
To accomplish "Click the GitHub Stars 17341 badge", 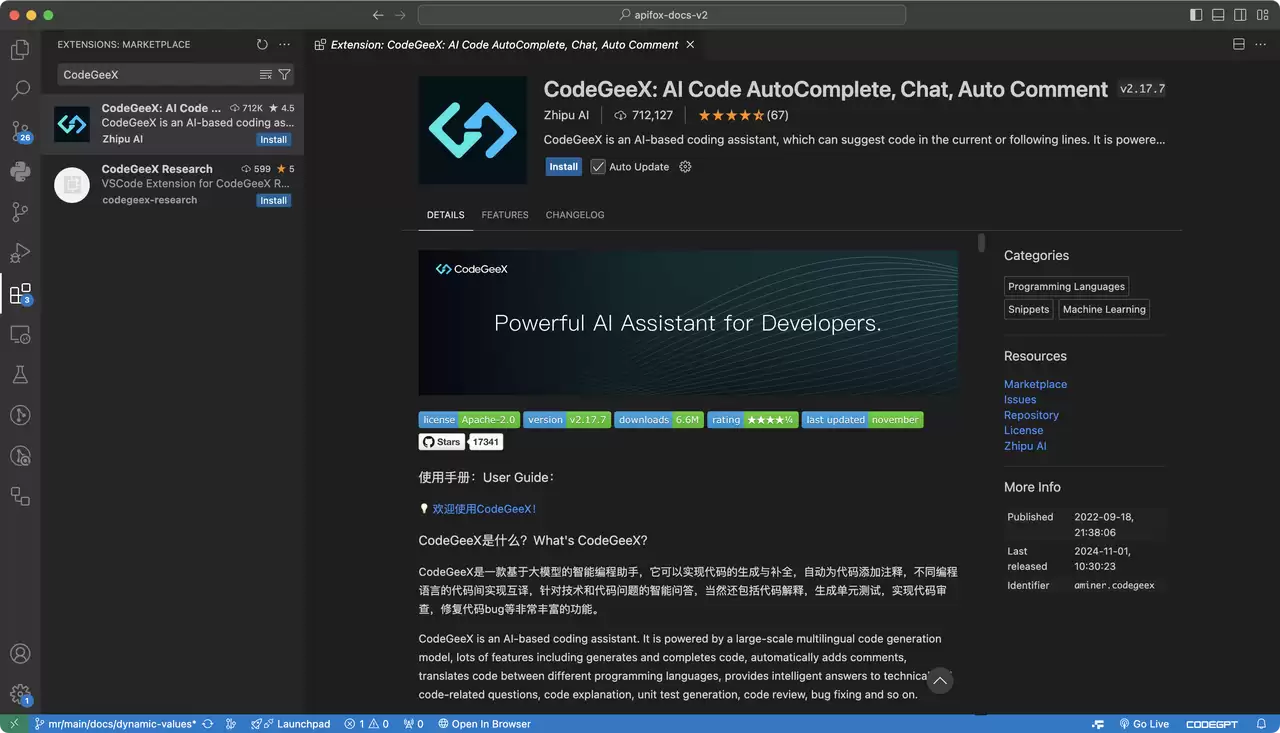I will [460, 442].
